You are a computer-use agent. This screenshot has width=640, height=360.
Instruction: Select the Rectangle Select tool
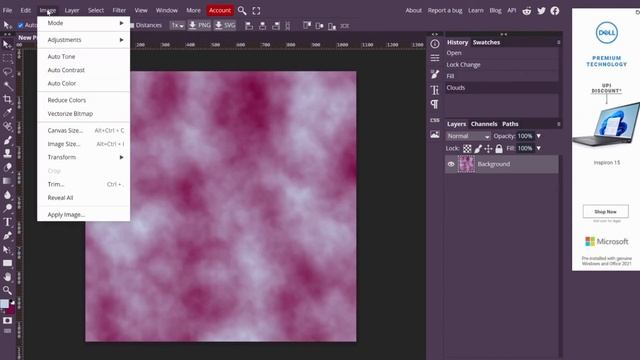pos(7,58)
